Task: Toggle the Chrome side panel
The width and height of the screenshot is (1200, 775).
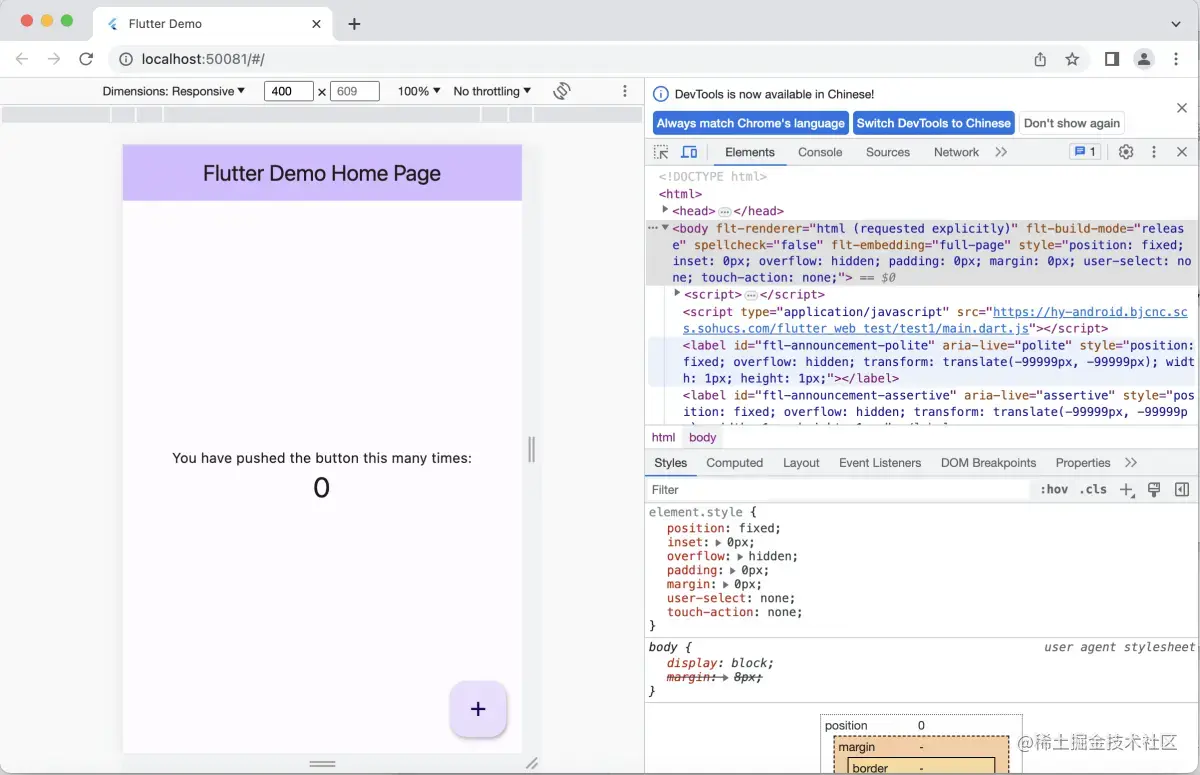Action: point(1112,59)
